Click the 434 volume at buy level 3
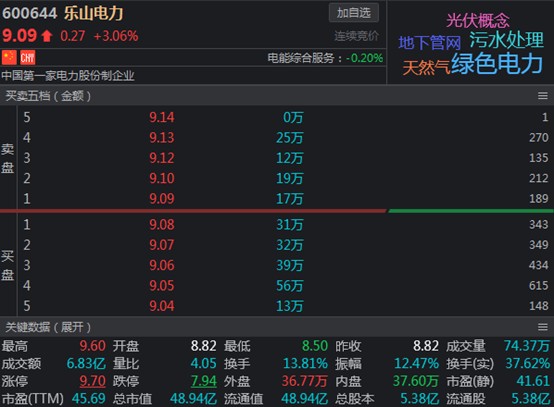554x407 pixels. point(538,265)
